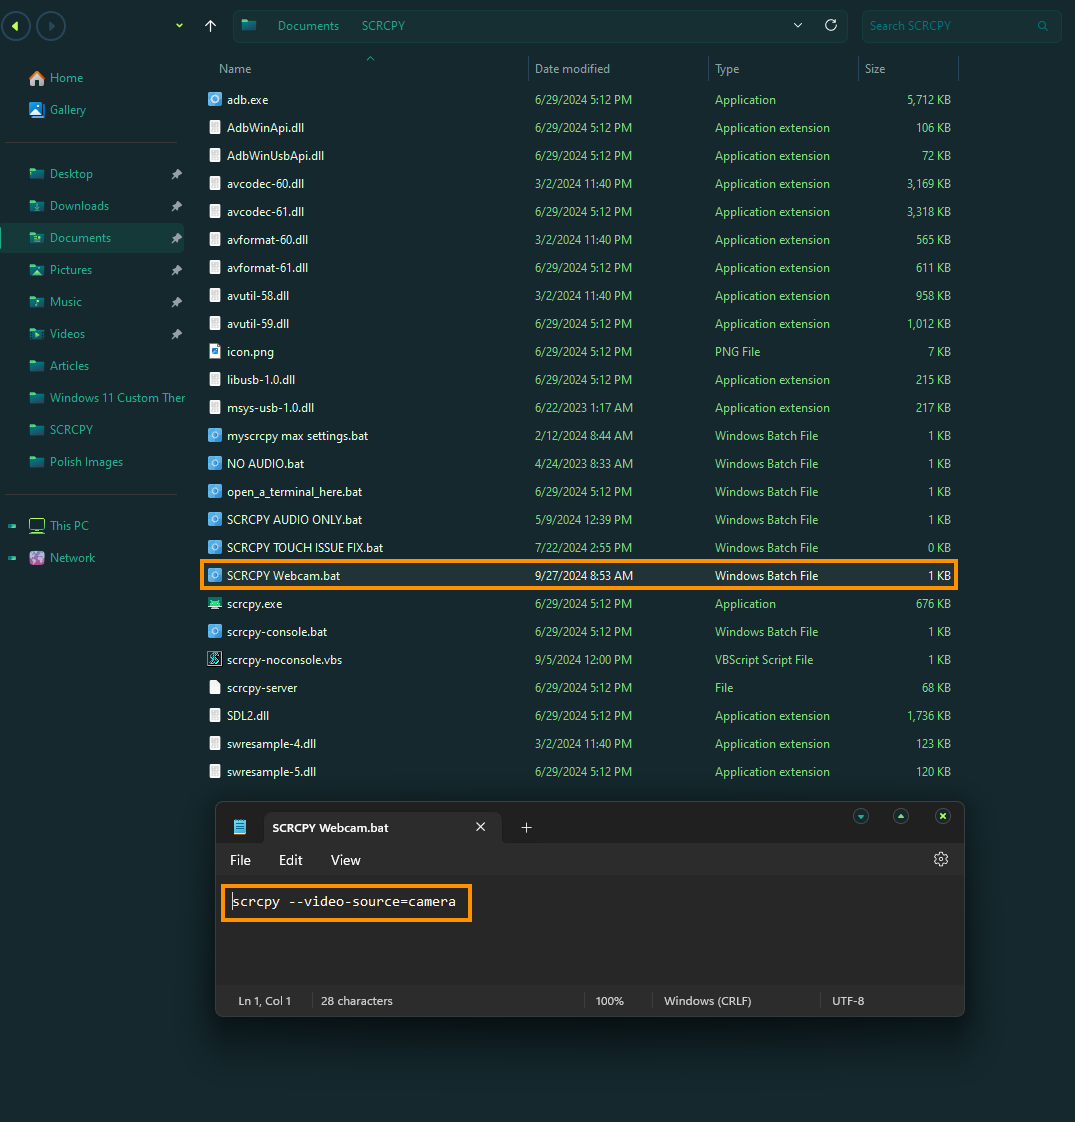
Task: Sort files by the Size column
Action: [x=875, y=69]
